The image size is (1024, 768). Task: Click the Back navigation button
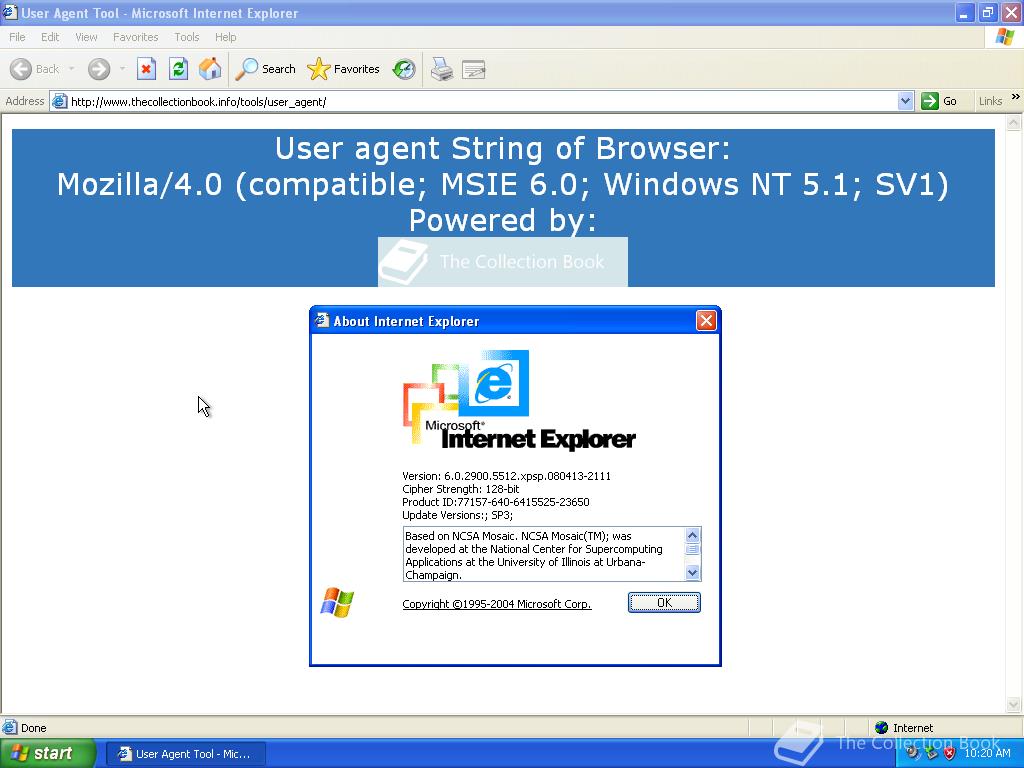click(35, 69)
